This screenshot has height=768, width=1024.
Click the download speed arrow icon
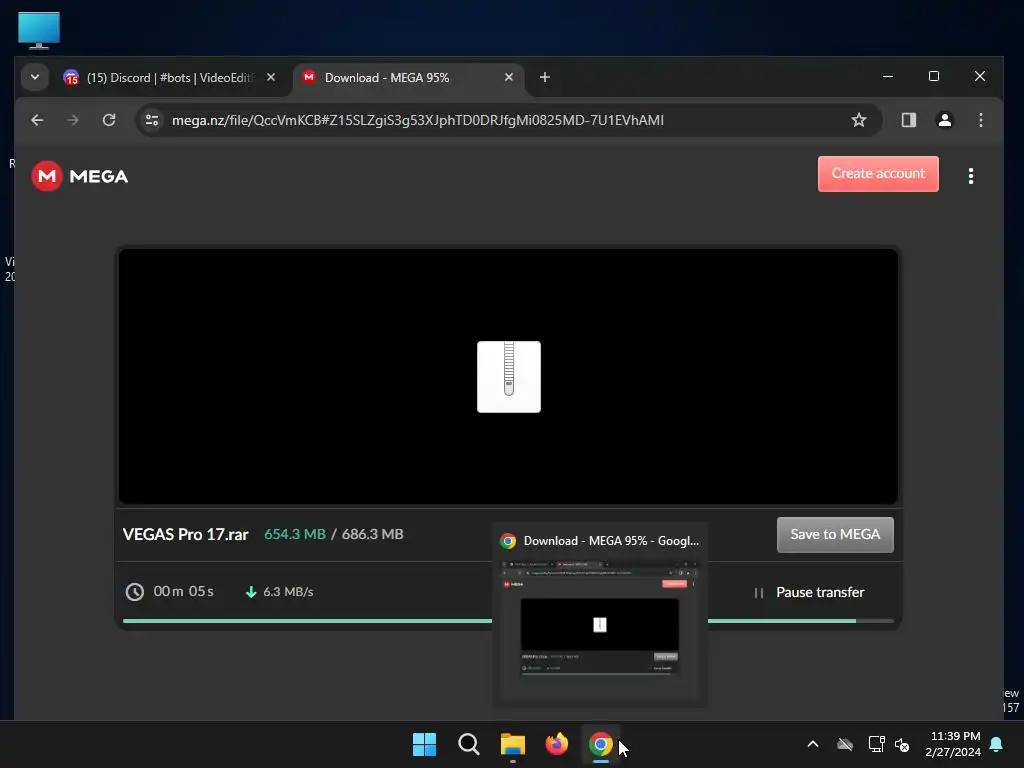(251, 592)
